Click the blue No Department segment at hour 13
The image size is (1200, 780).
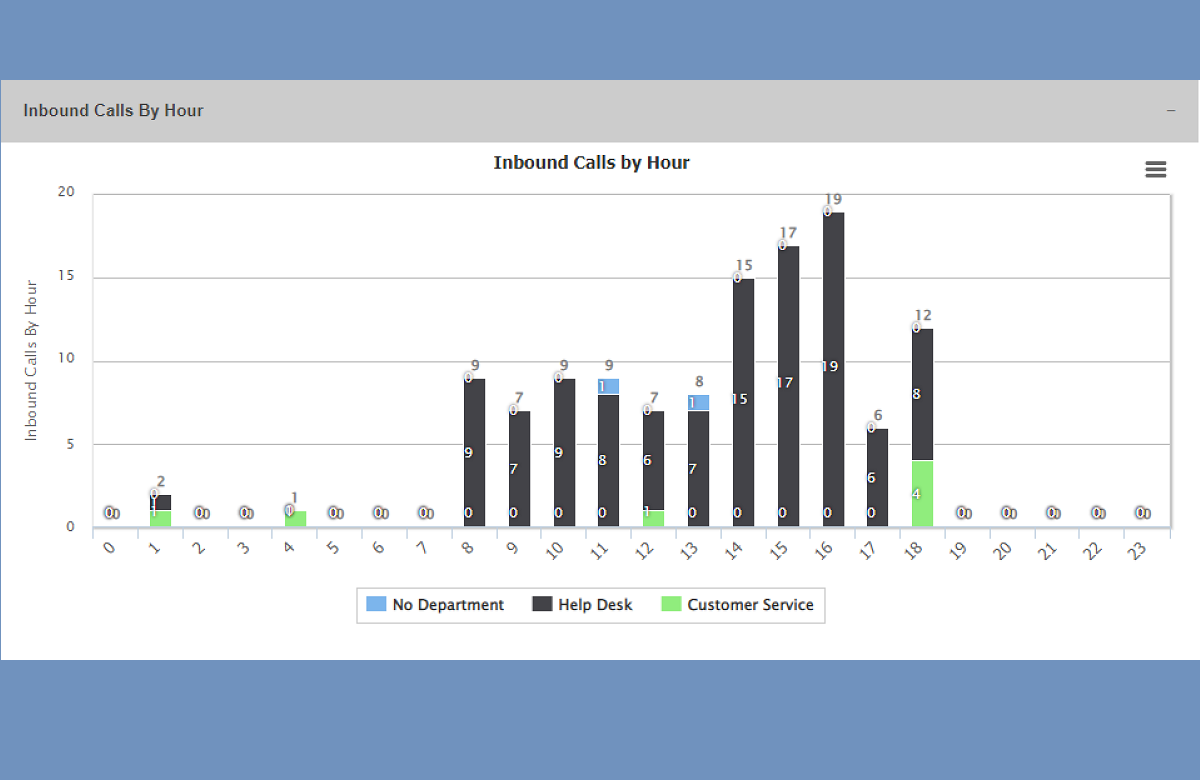[x=698, y=402]
